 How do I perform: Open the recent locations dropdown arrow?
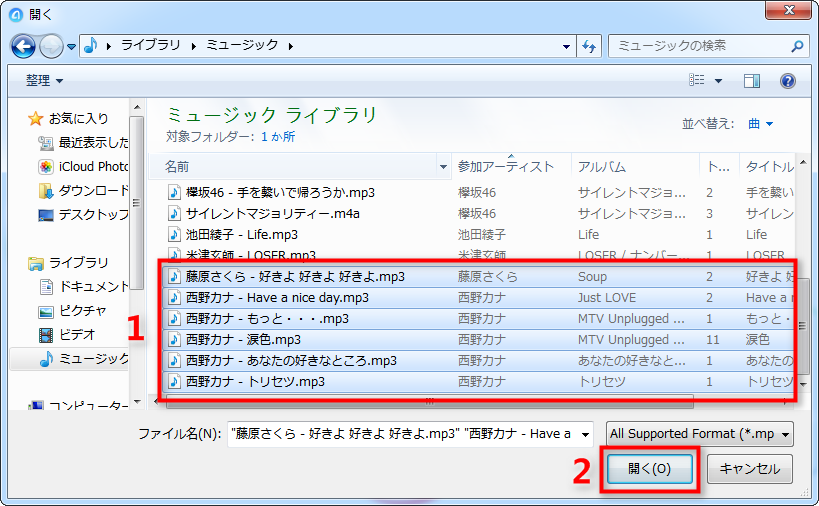[72, 47]
